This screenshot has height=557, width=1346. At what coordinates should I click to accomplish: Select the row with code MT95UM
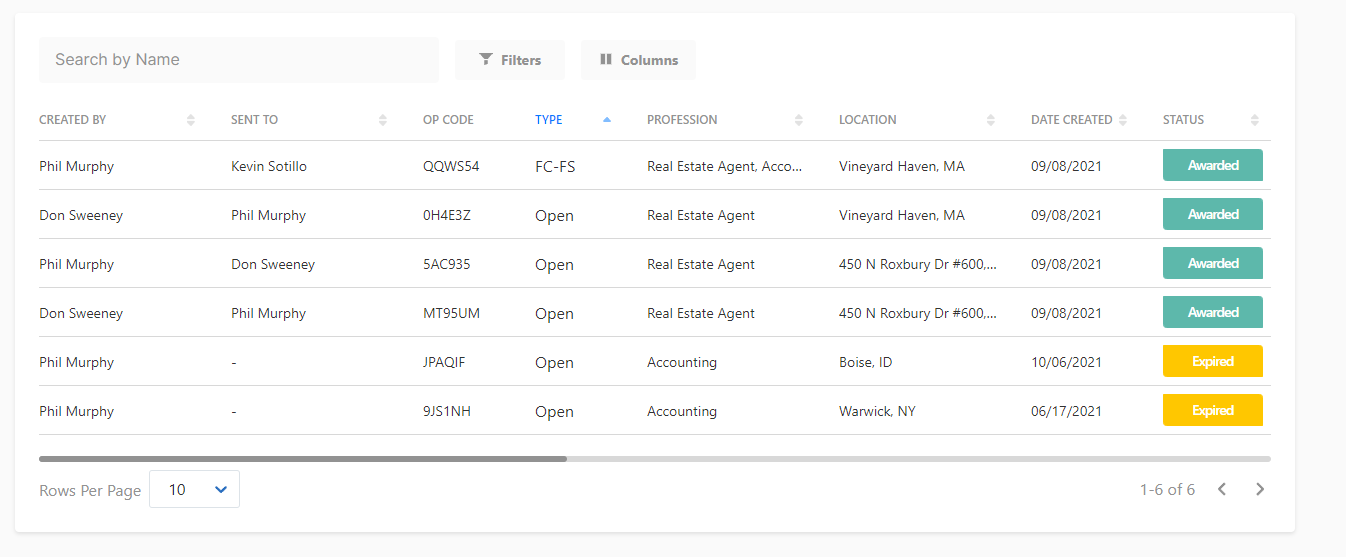click(655, 313)
